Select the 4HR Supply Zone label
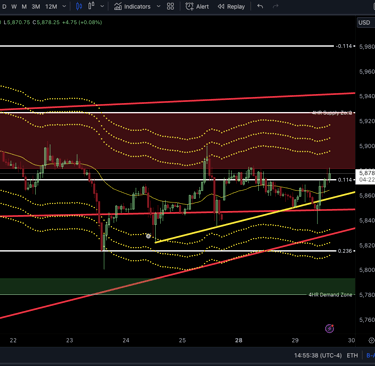375x366 pixels. click(332, 113)
